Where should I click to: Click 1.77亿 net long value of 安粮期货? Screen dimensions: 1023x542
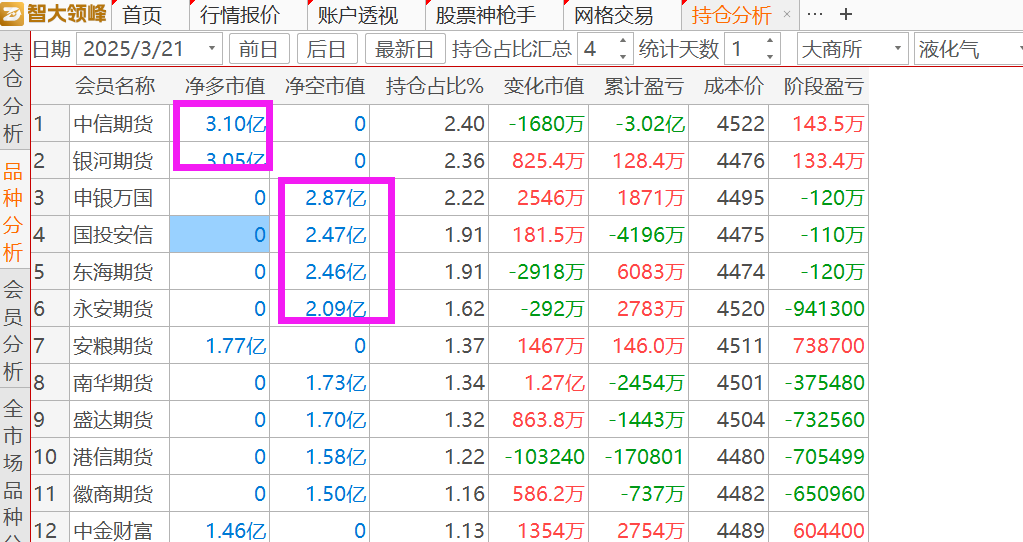pyautogui.click(x=236, y=346)
